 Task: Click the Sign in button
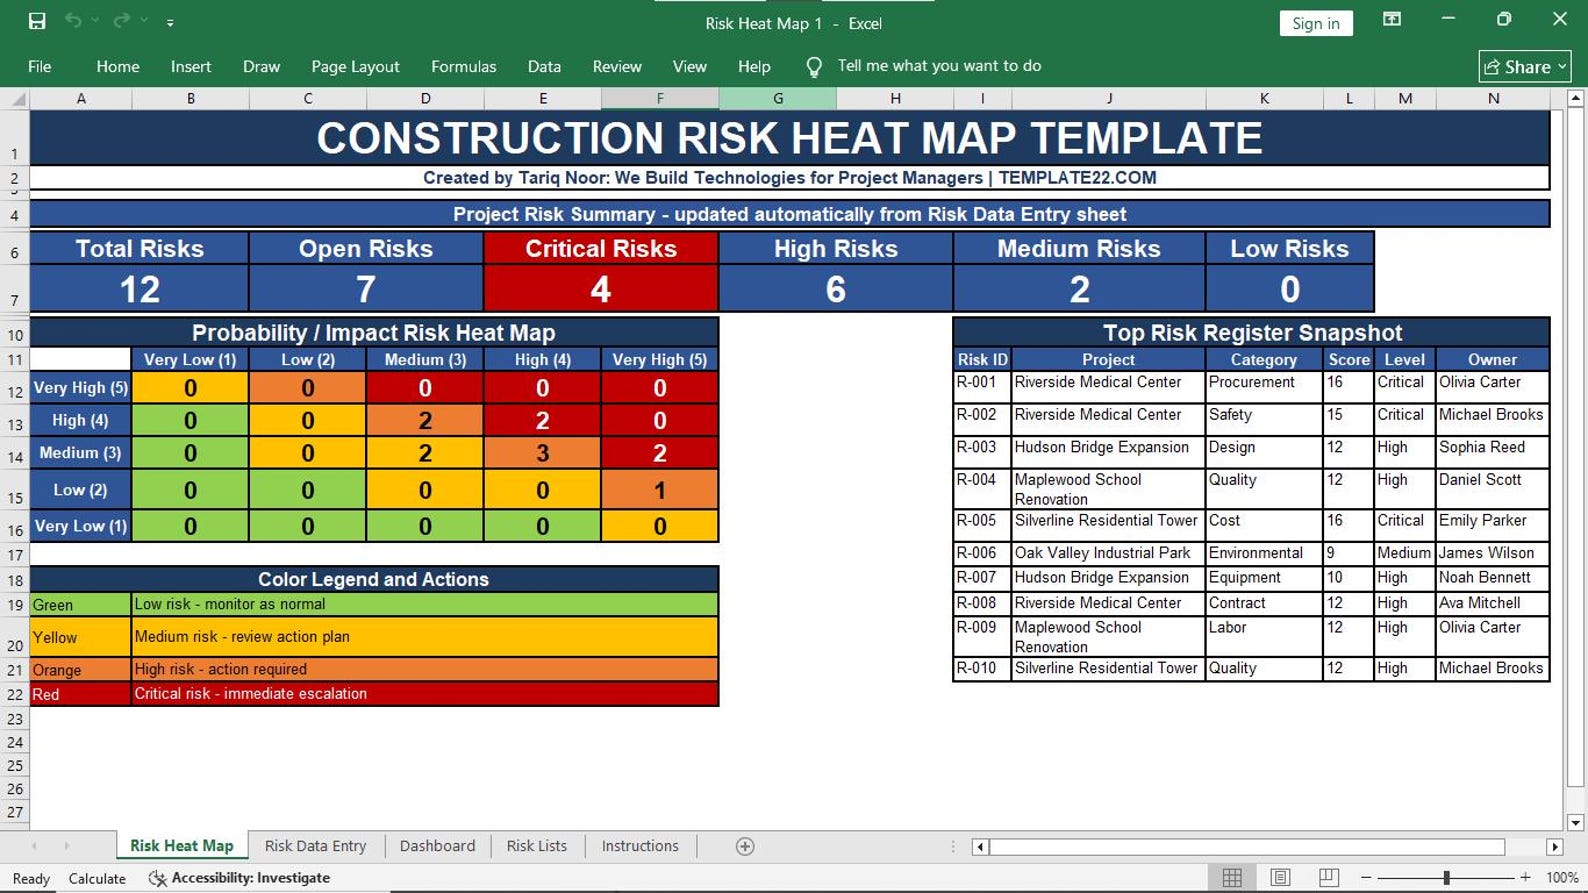point(1315,23)
